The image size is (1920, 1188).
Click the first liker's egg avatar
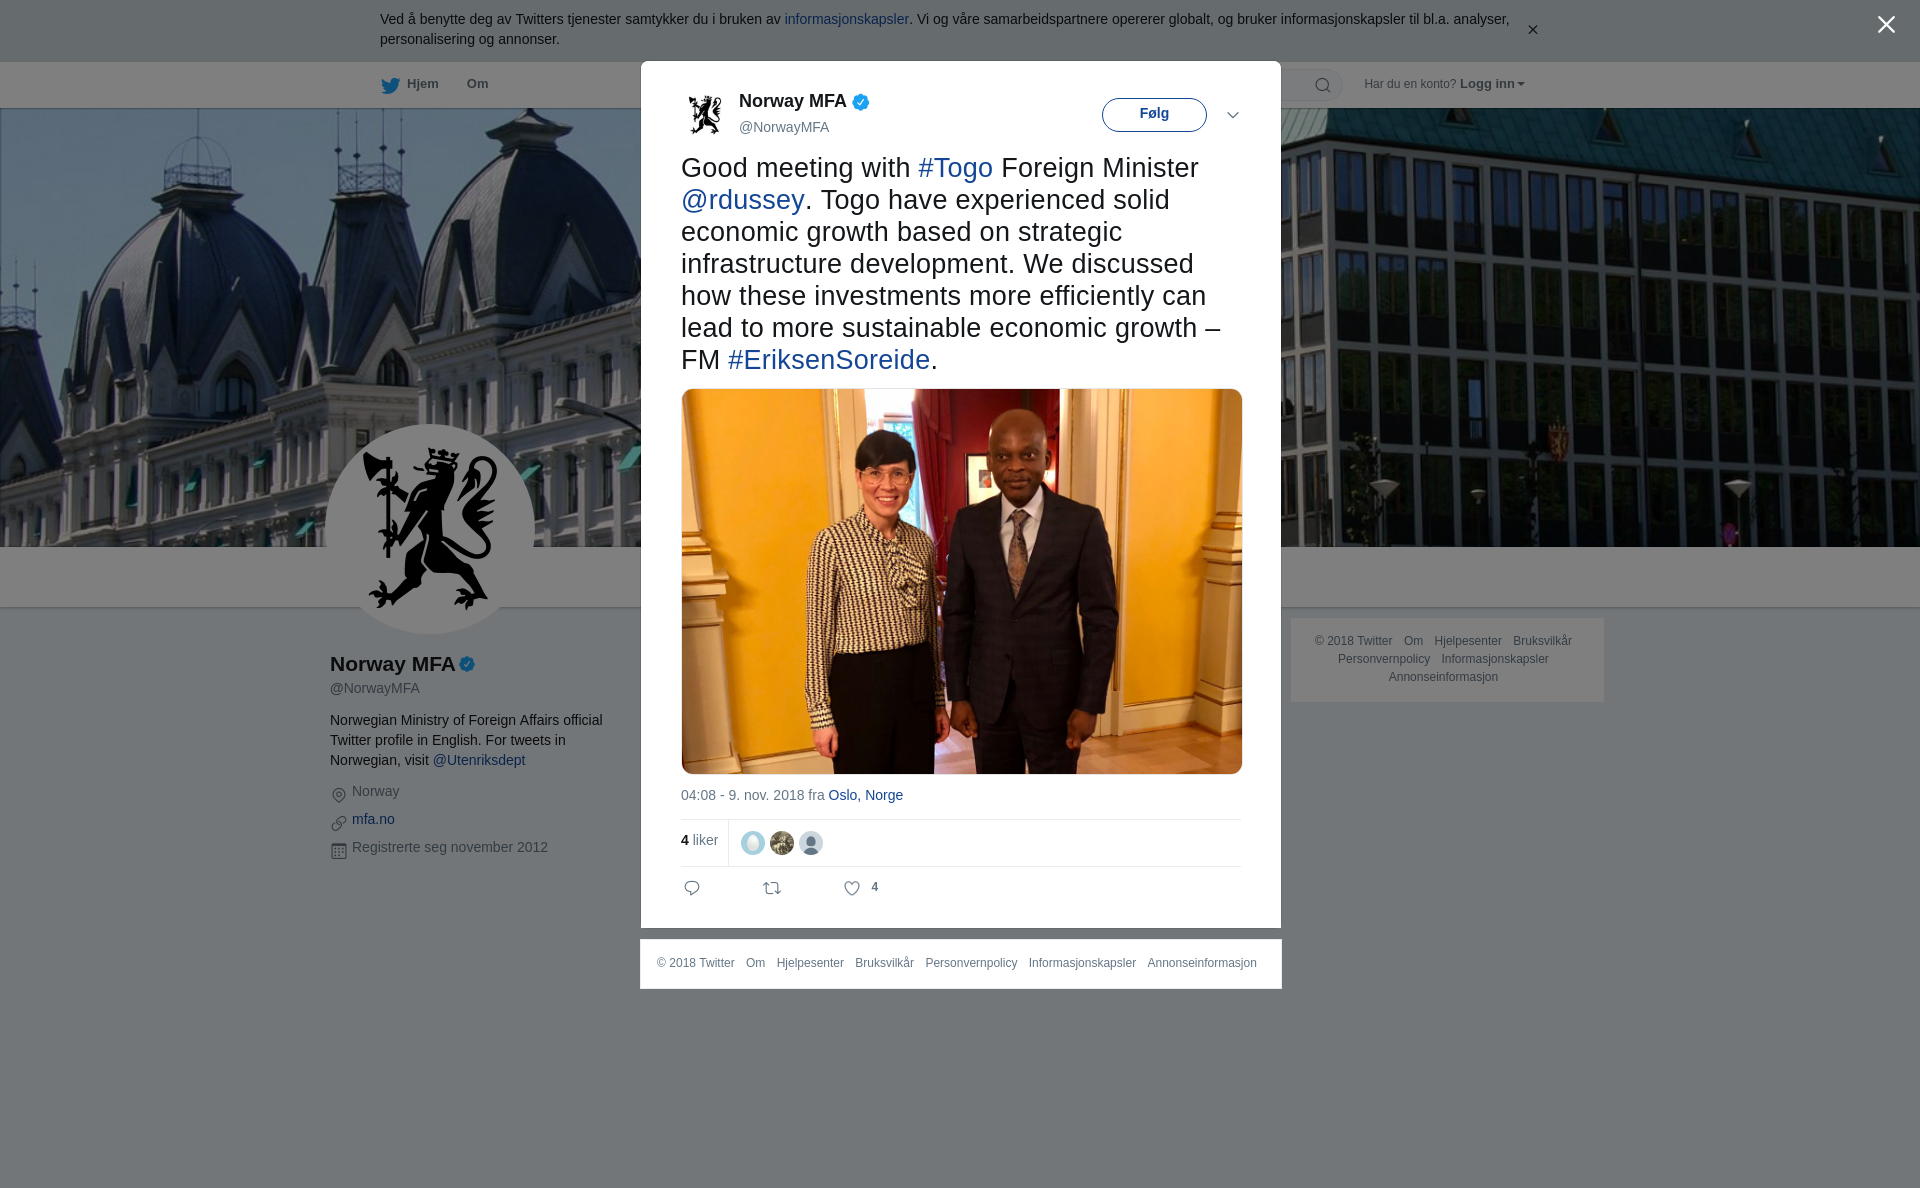[x=753, y=843]
